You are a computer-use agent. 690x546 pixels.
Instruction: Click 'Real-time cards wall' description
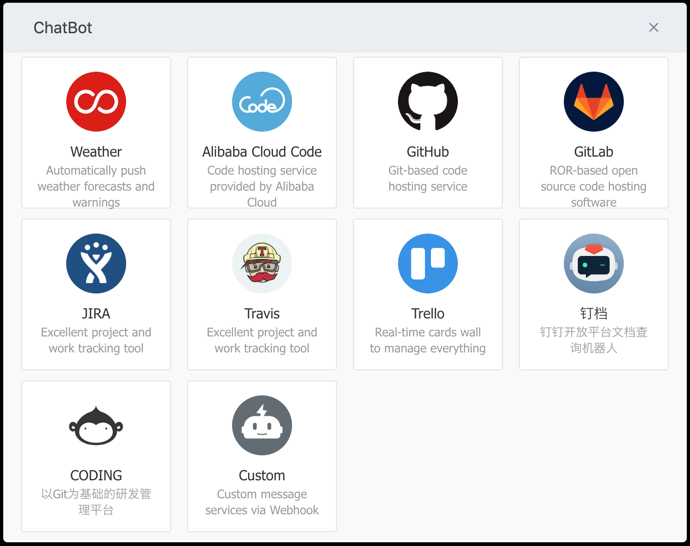point(428,340)
